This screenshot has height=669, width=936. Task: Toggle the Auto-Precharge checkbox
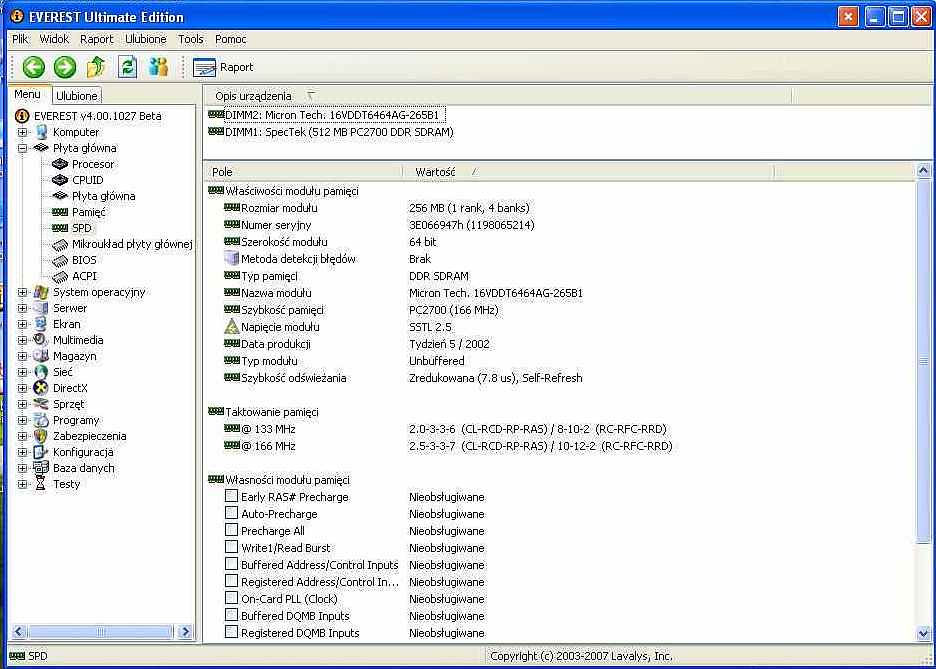(x=231, y=513)
